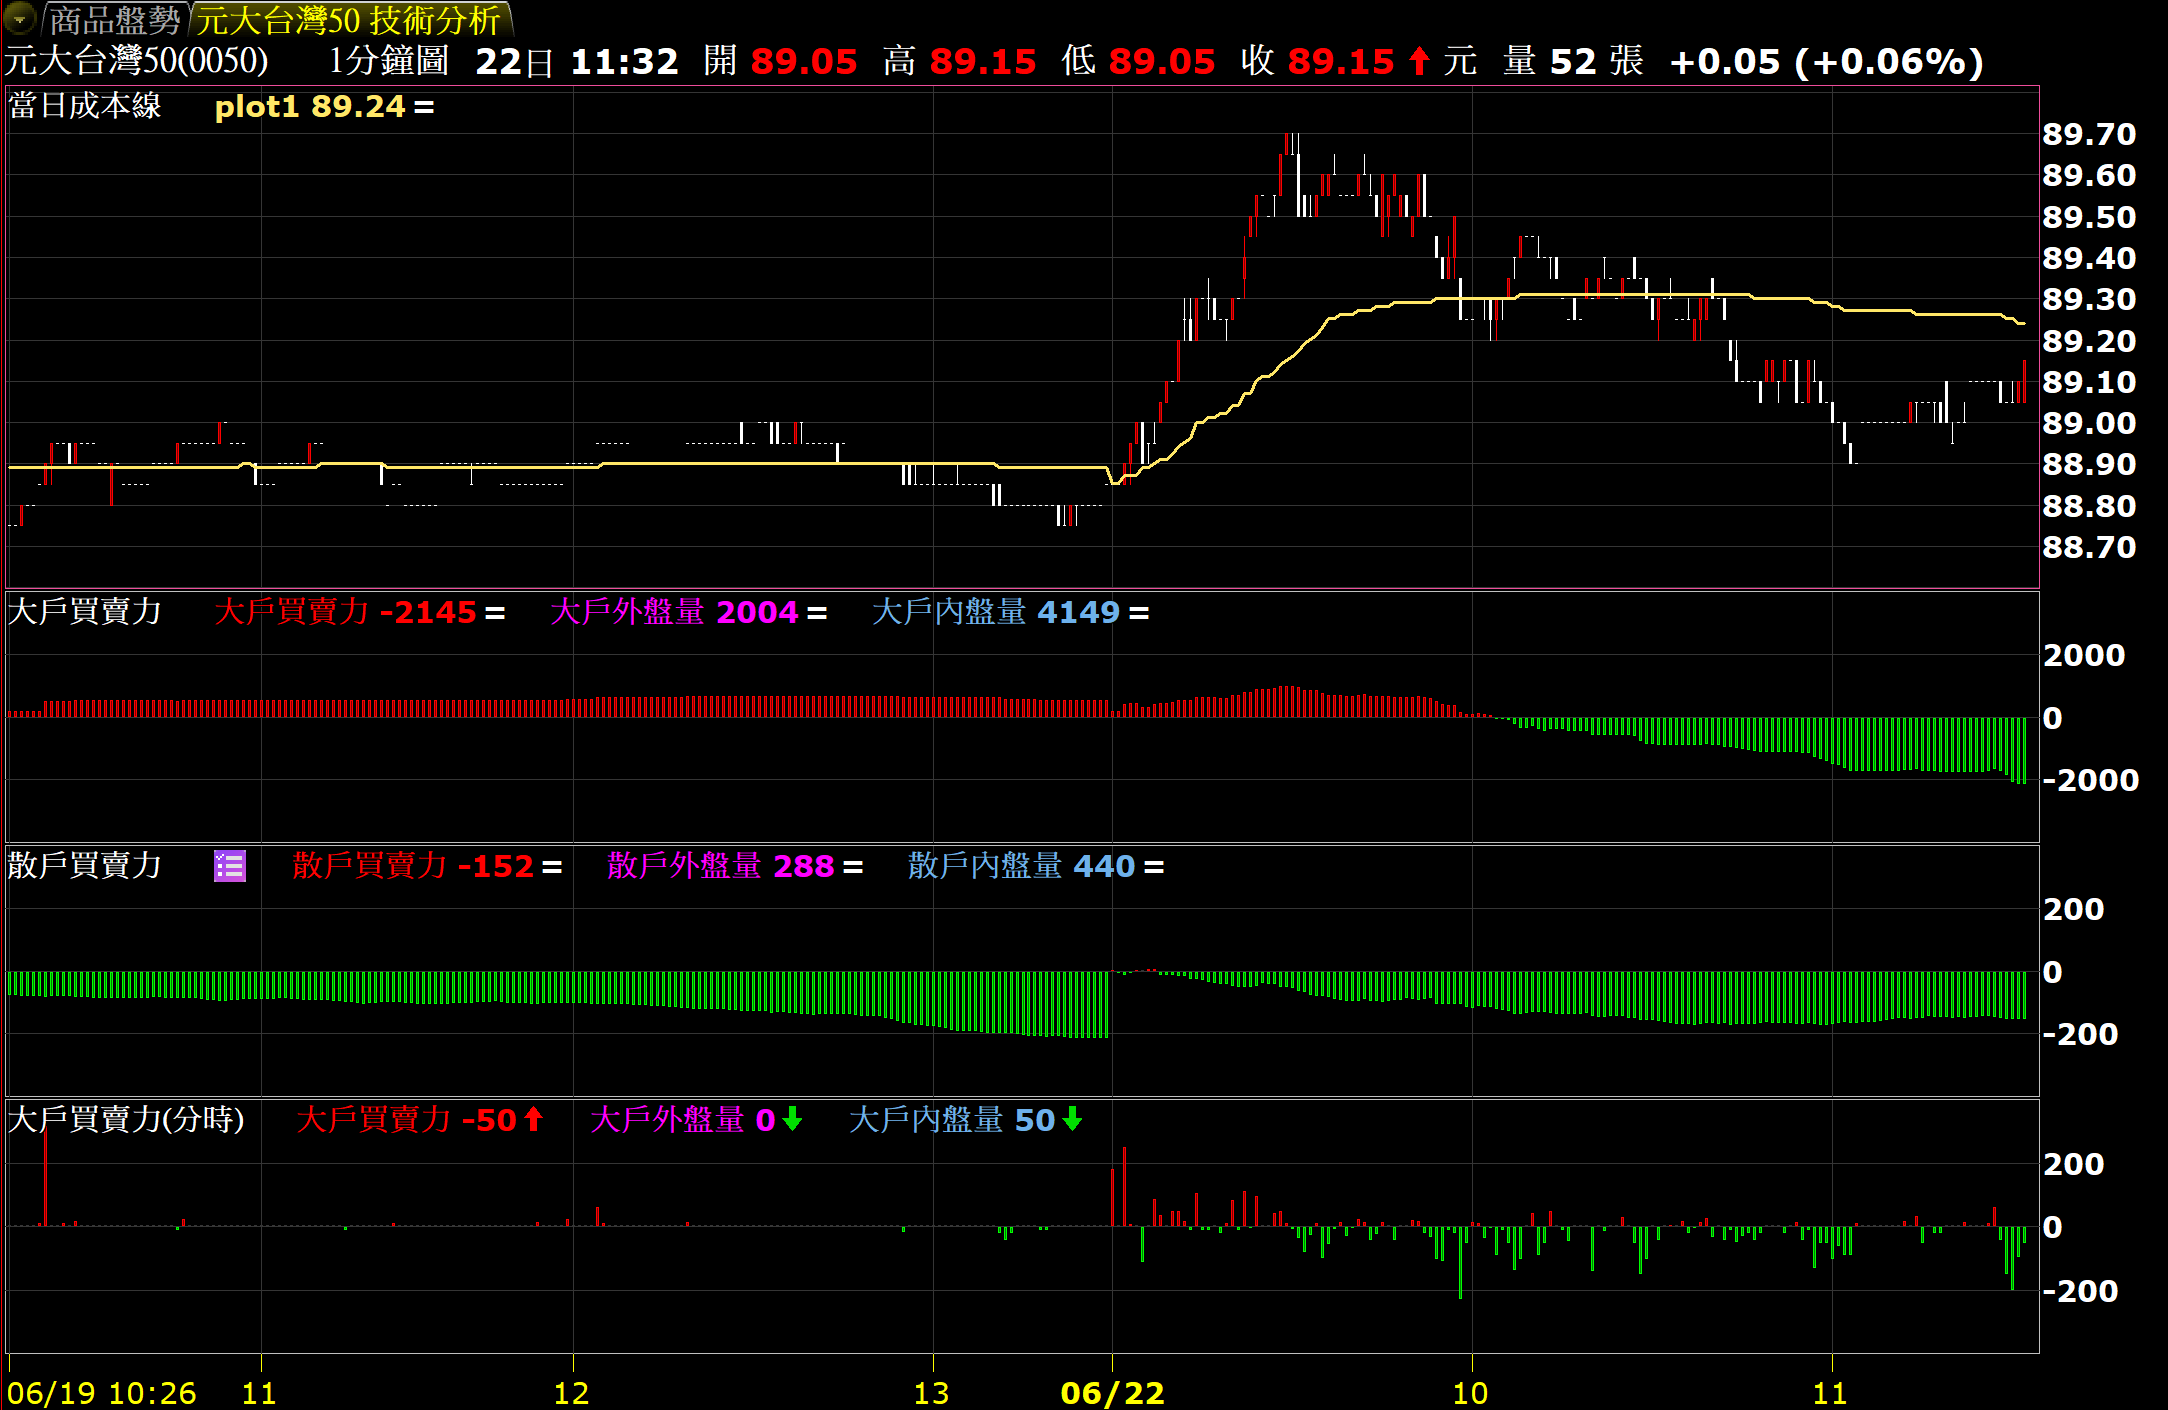This screenshot has height=1410, width=2168.
Task: Open the round dropdown menu button at top-left
Action: 19,18
